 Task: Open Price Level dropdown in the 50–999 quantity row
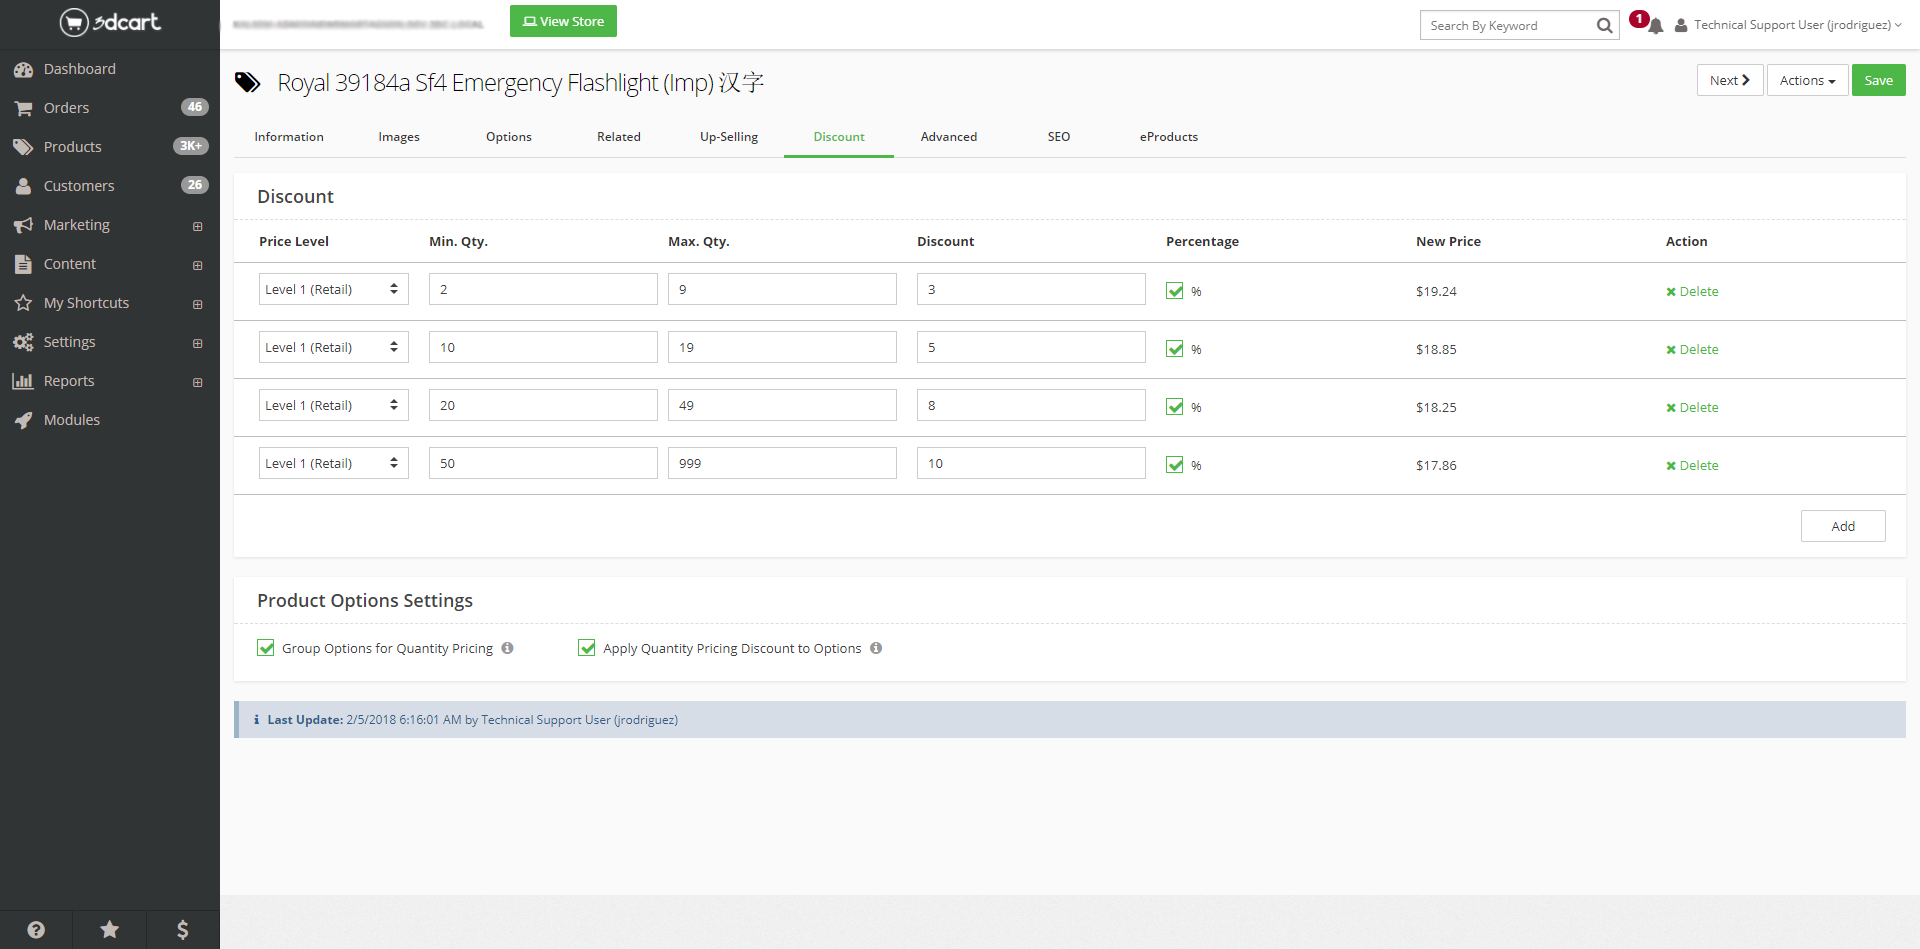coord(333,463)
